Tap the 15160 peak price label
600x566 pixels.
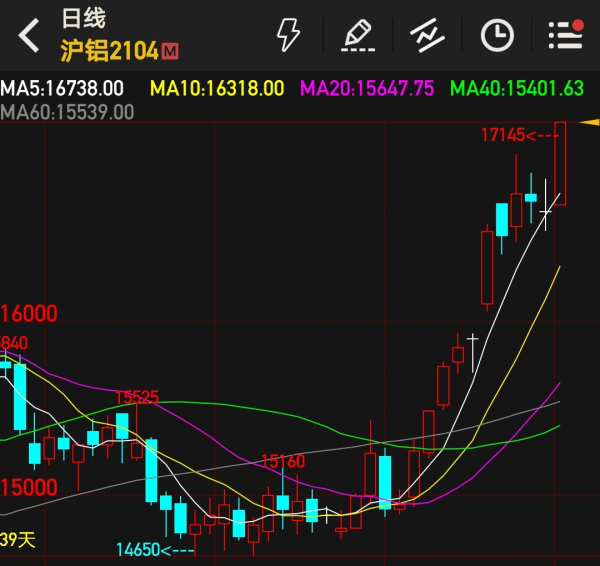click(x=283, y=461)
